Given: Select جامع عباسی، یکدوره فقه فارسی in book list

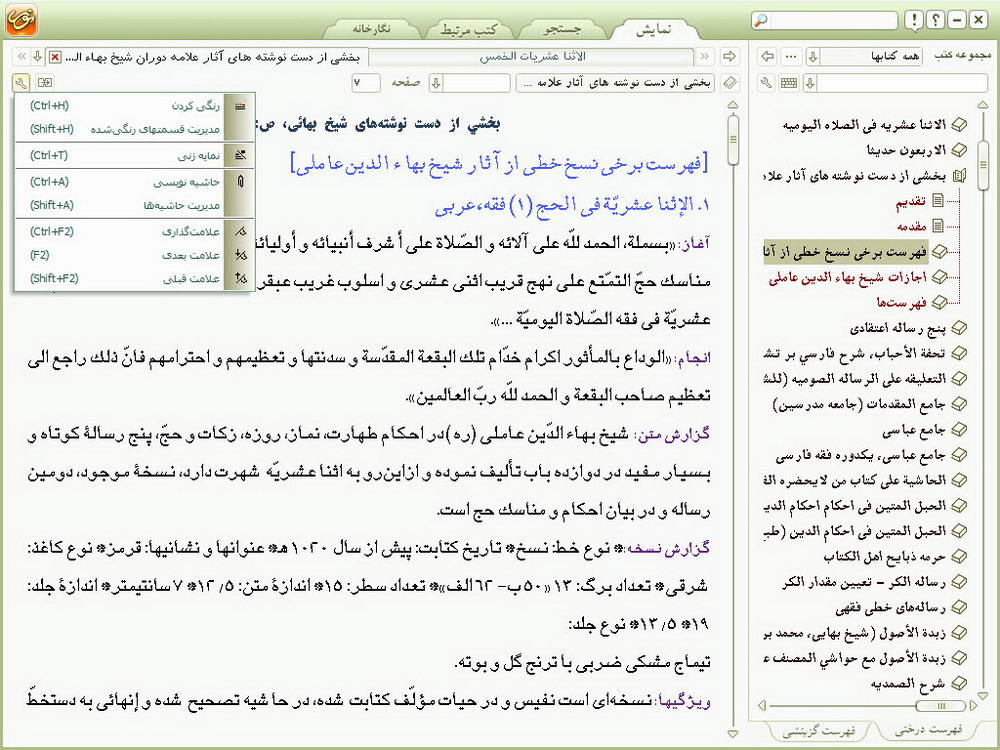Looking at the screenshot, I should [861, 455].
